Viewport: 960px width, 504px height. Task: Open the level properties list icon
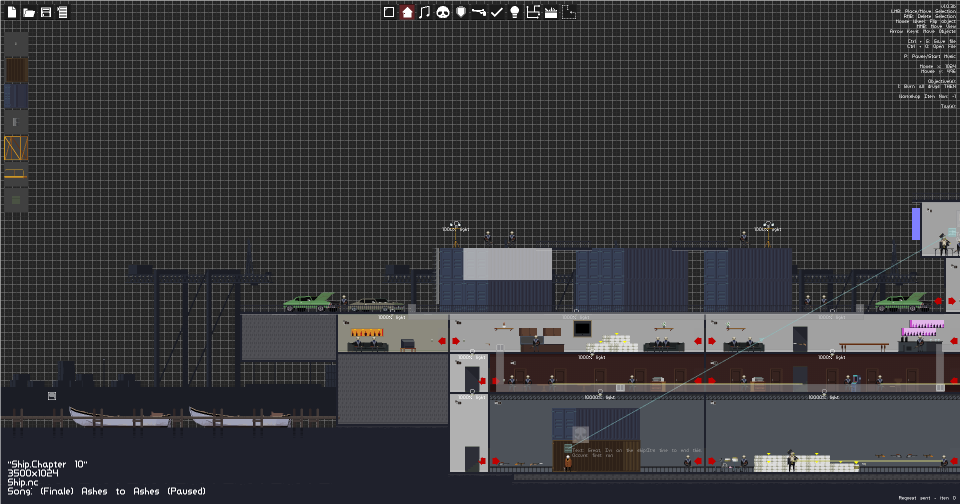[62, 12]
